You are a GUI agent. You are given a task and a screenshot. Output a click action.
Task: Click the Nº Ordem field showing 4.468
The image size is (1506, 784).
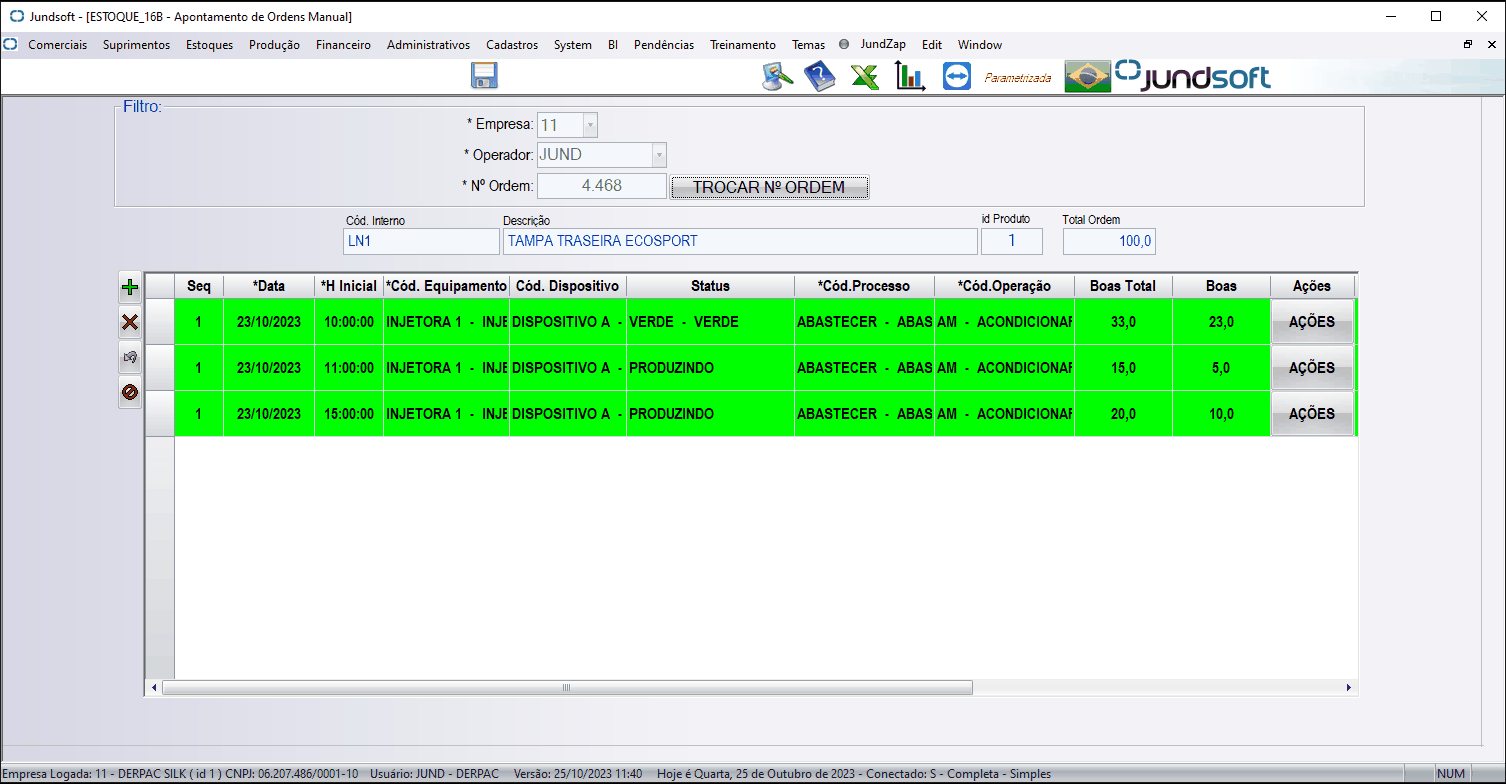[x=602, y=186]
